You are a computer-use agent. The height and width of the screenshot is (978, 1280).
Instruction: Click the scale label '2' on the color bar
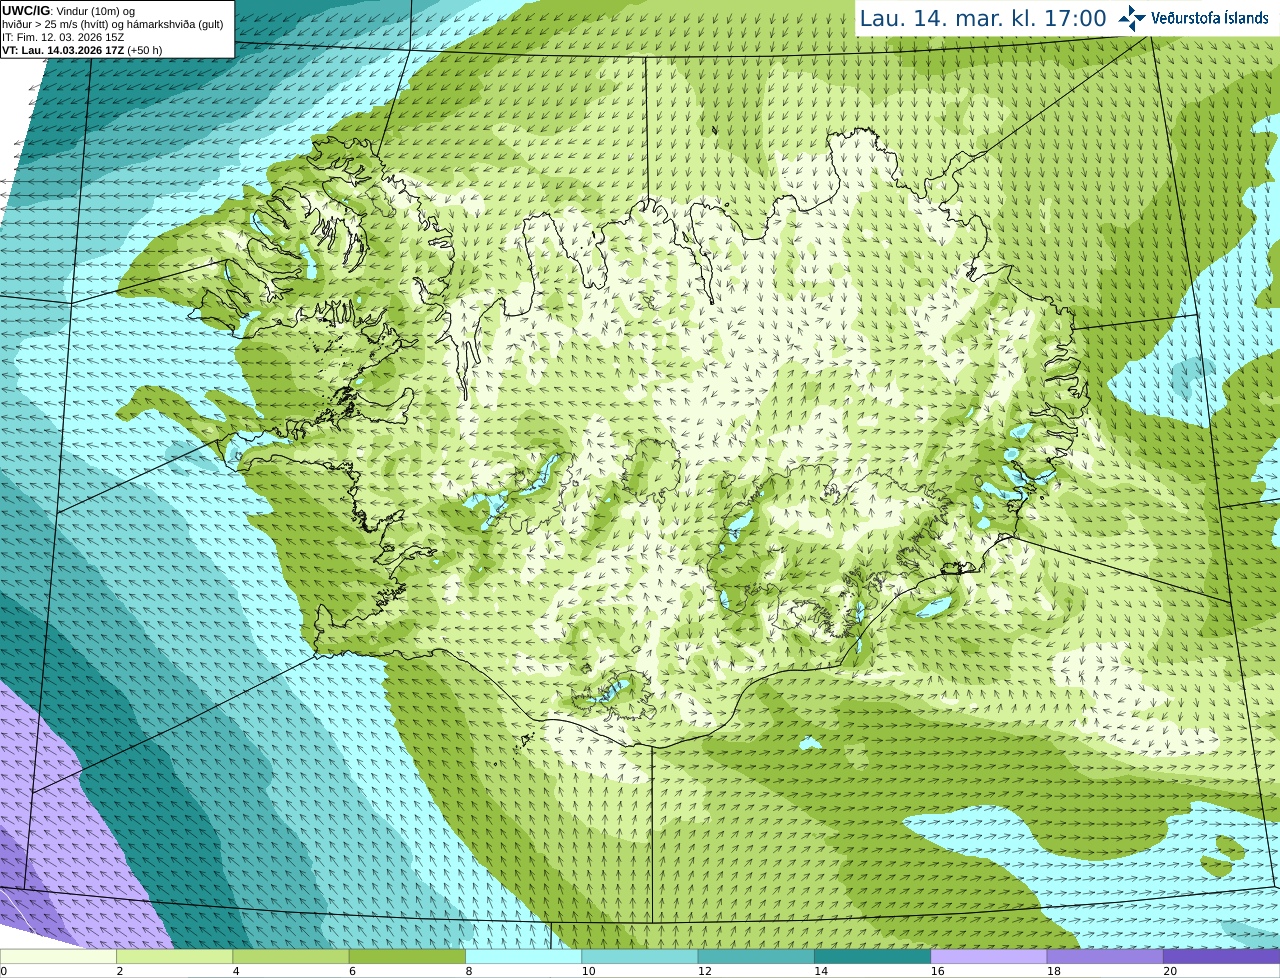point(120,971)
